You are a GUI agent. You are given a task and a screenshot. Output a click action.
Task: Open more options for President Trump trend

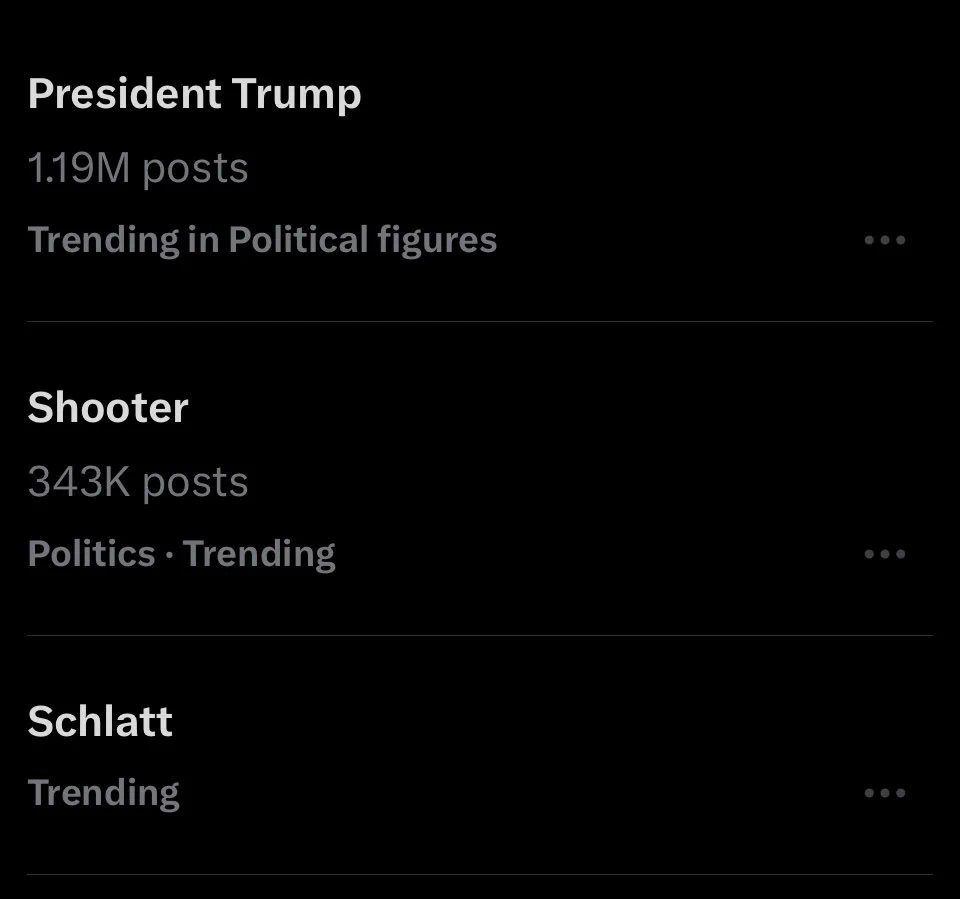(x=885, y=240)
